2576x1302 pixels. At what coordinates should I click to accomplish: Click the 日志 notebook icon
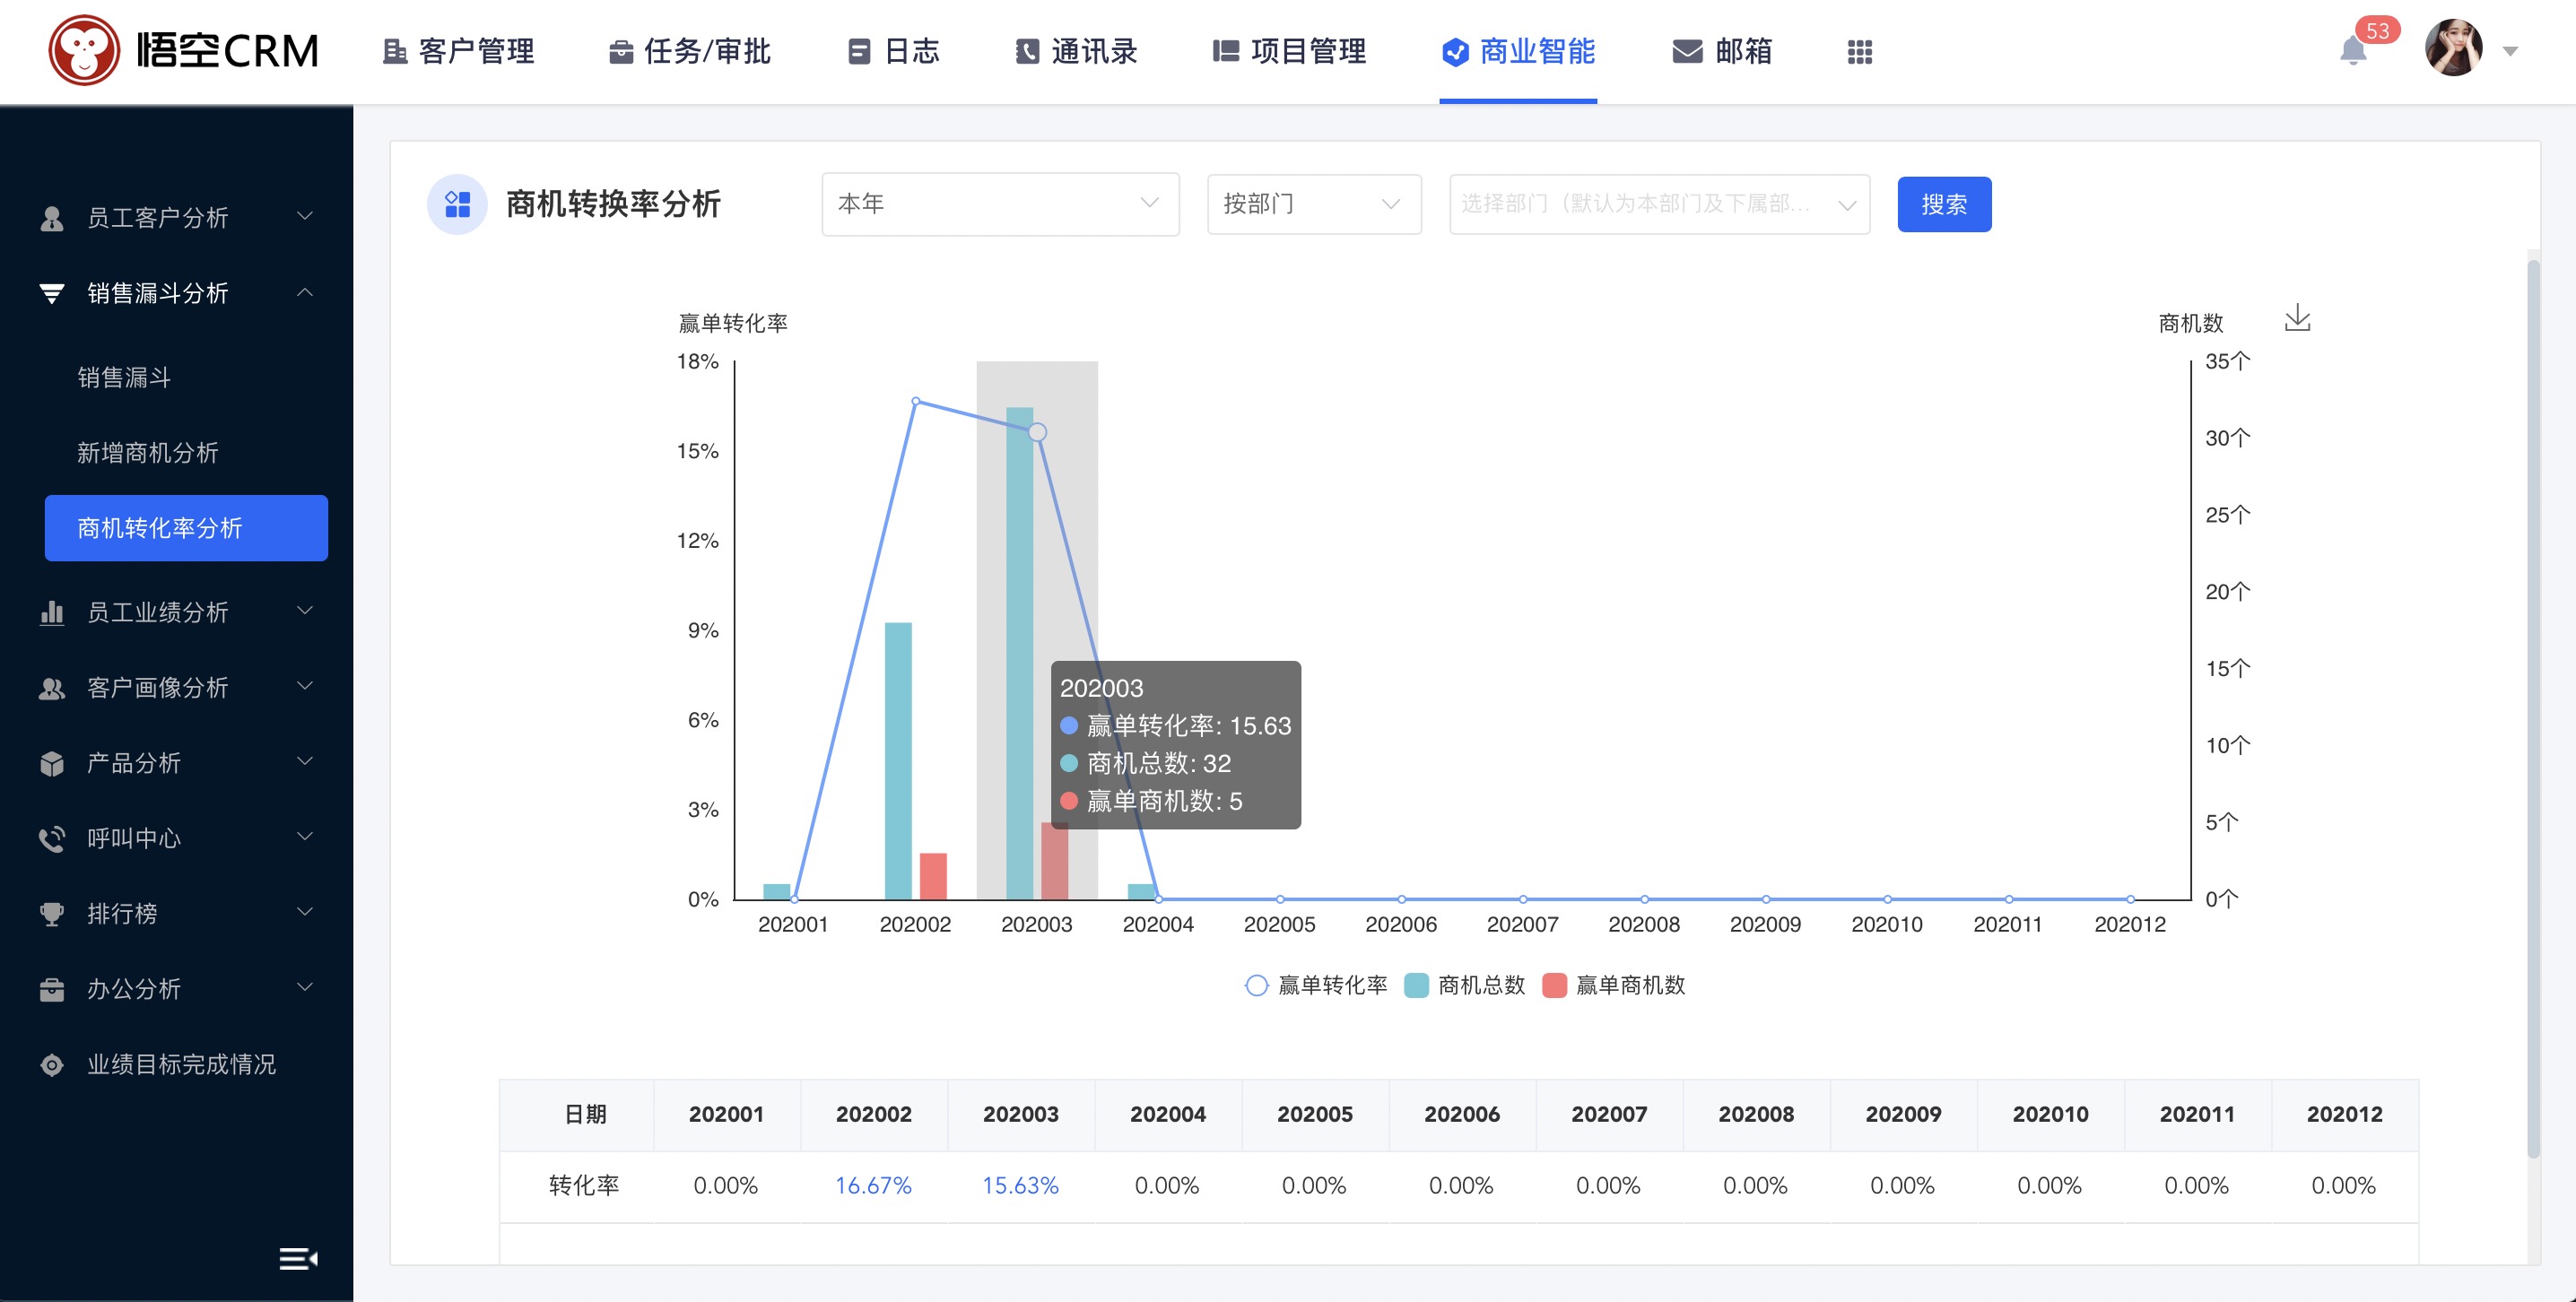(858, 51)
